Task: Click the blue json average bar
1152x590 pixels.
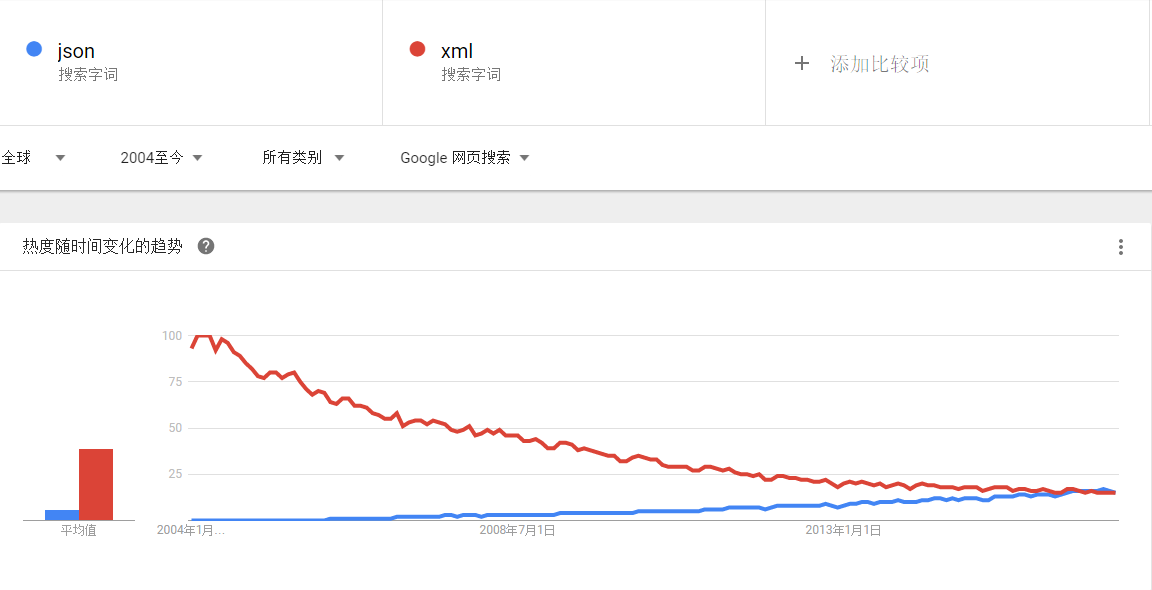Action: pyautogui.click(x=62, y=514)
